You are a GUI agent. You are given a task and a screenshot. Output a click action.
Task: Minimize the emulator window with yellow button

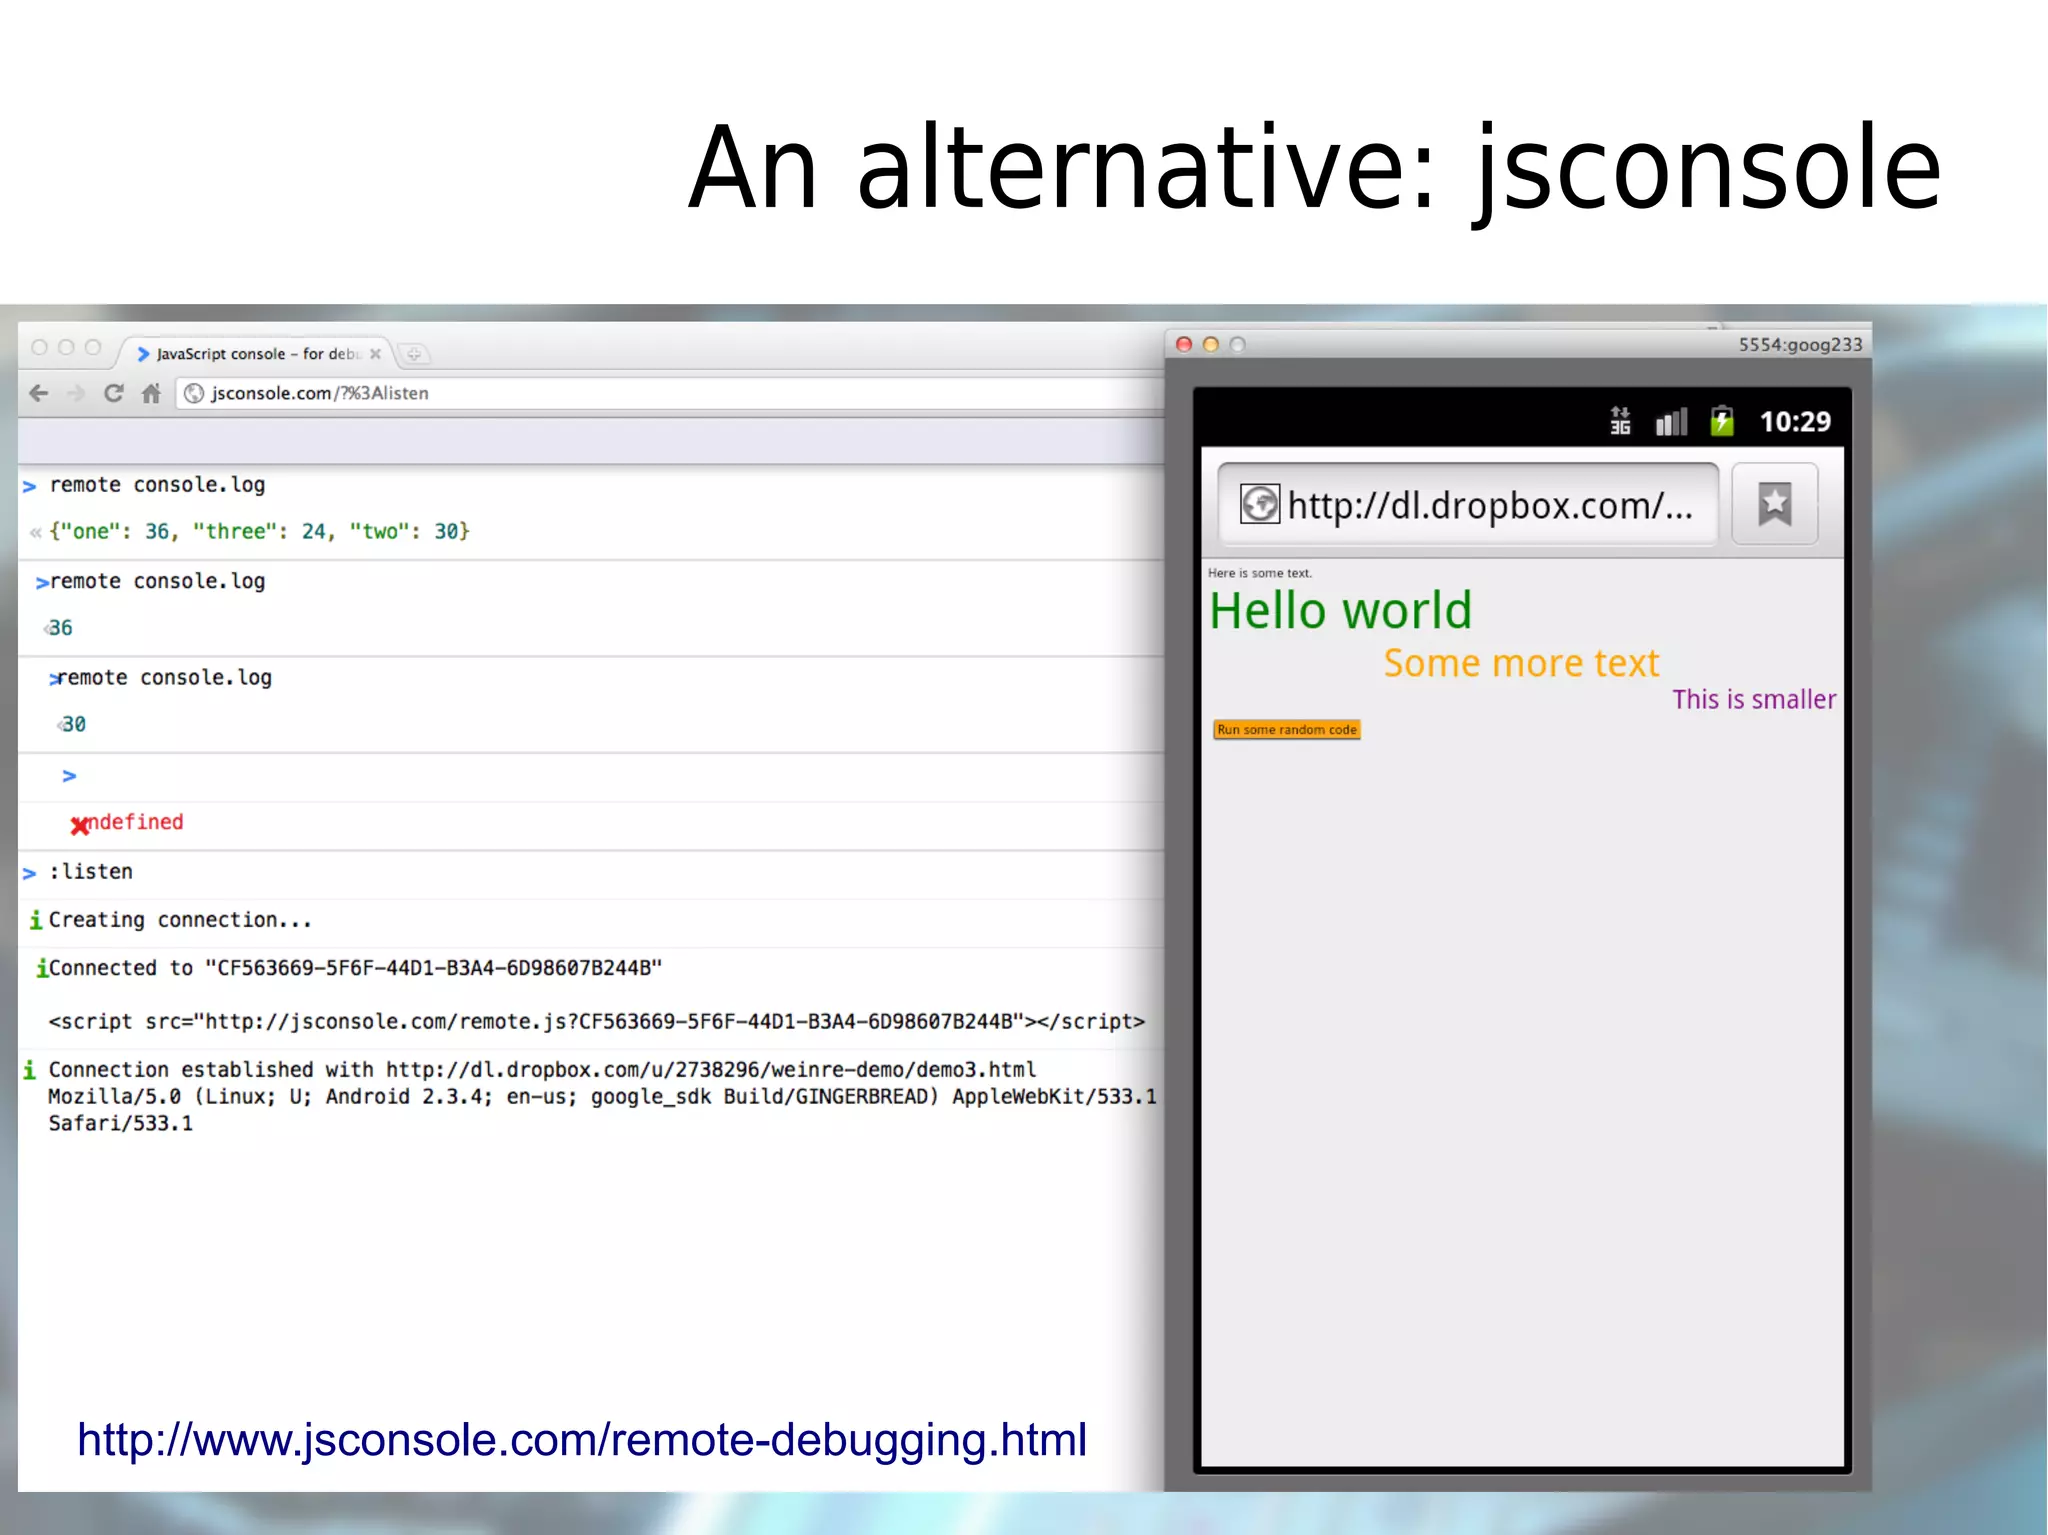coord(1211,344)
